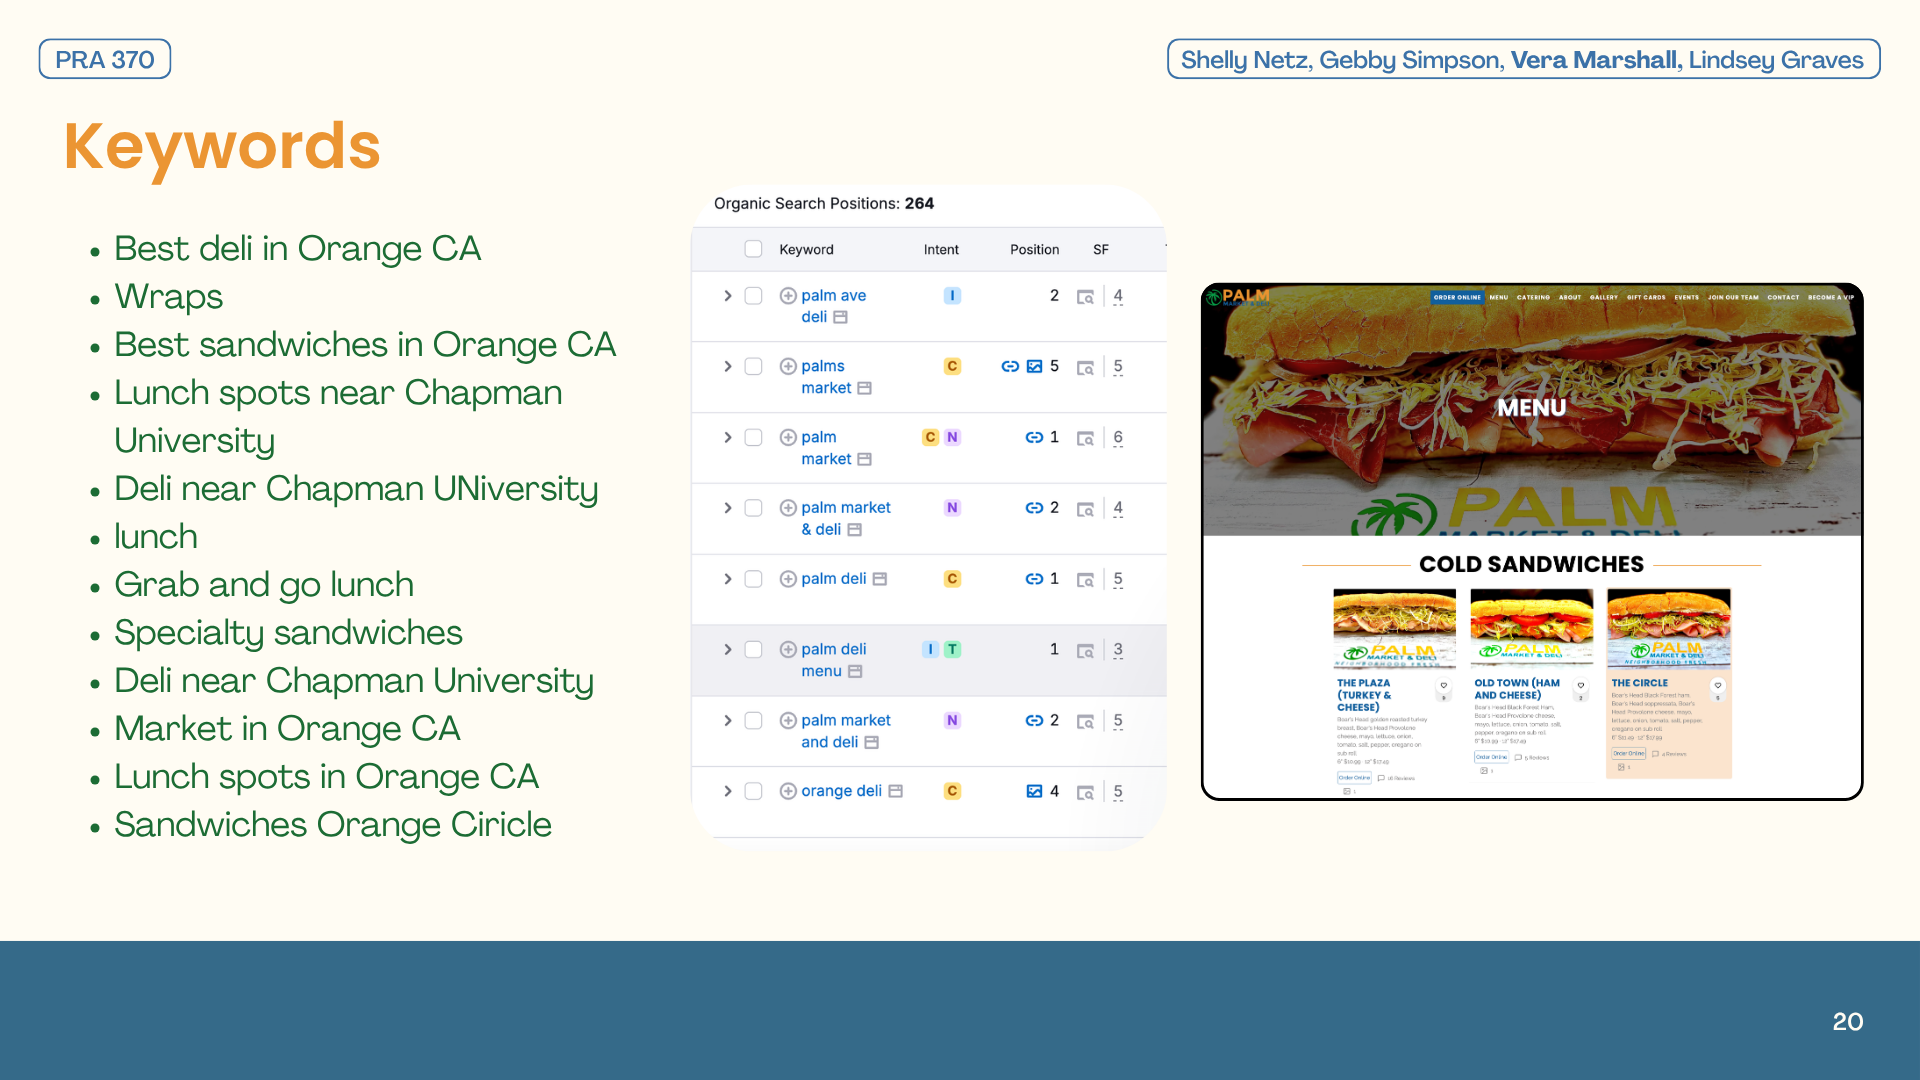Click the image pack icon in the 'orange deli' row

pyautogui.click(x=1034, y=792)
